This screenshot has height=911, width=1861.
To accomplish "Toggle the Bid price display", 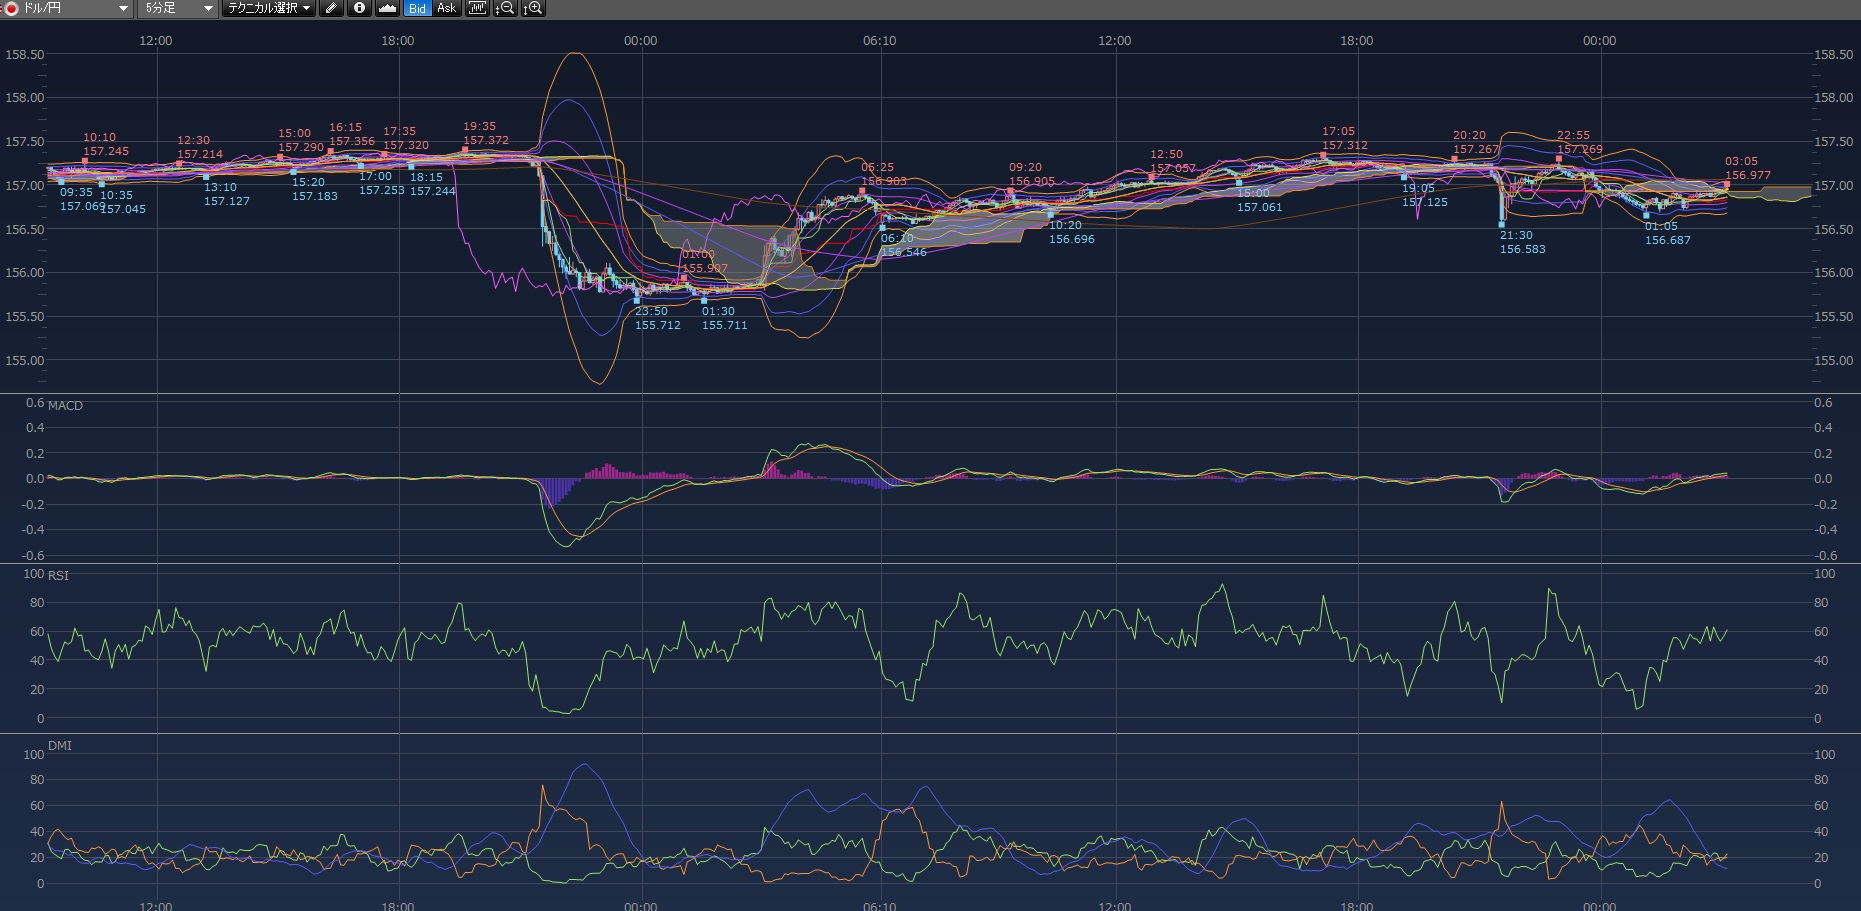I will [417, 8].
